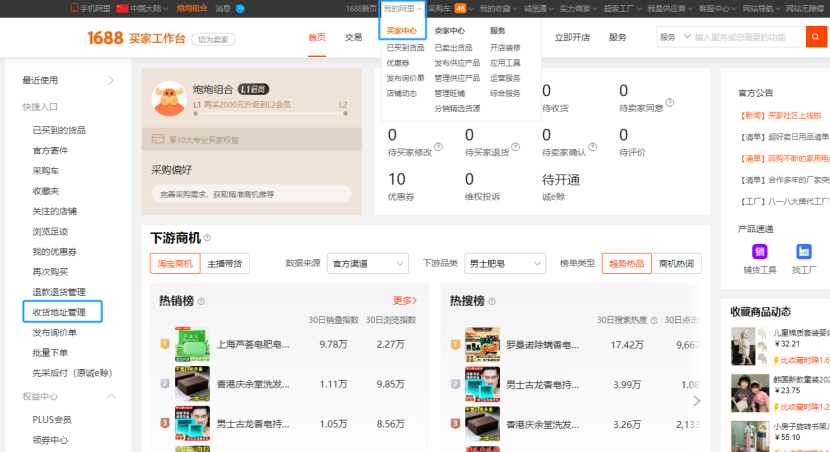Click 更多 link on 热销榜
This screenshot has height=452, width=830.
click(x=405, y=301)
